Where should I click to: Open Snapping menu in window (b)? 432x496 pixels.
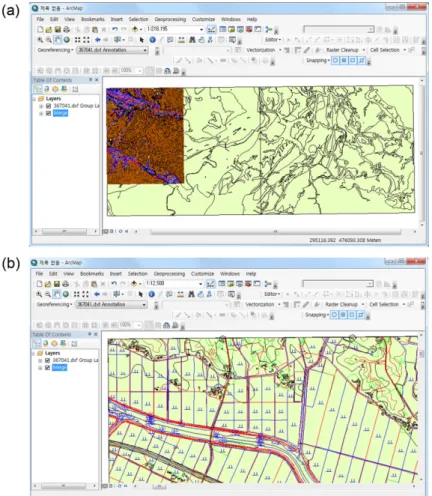(316, 315)
